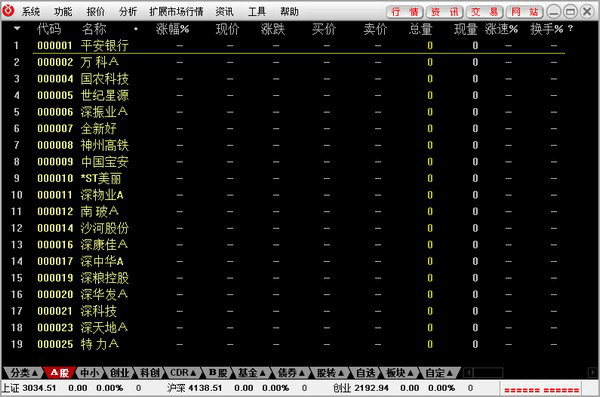This screenshot has width=600, height=397.
Task: Click the 网站 button
Action: tap(525, 12)
